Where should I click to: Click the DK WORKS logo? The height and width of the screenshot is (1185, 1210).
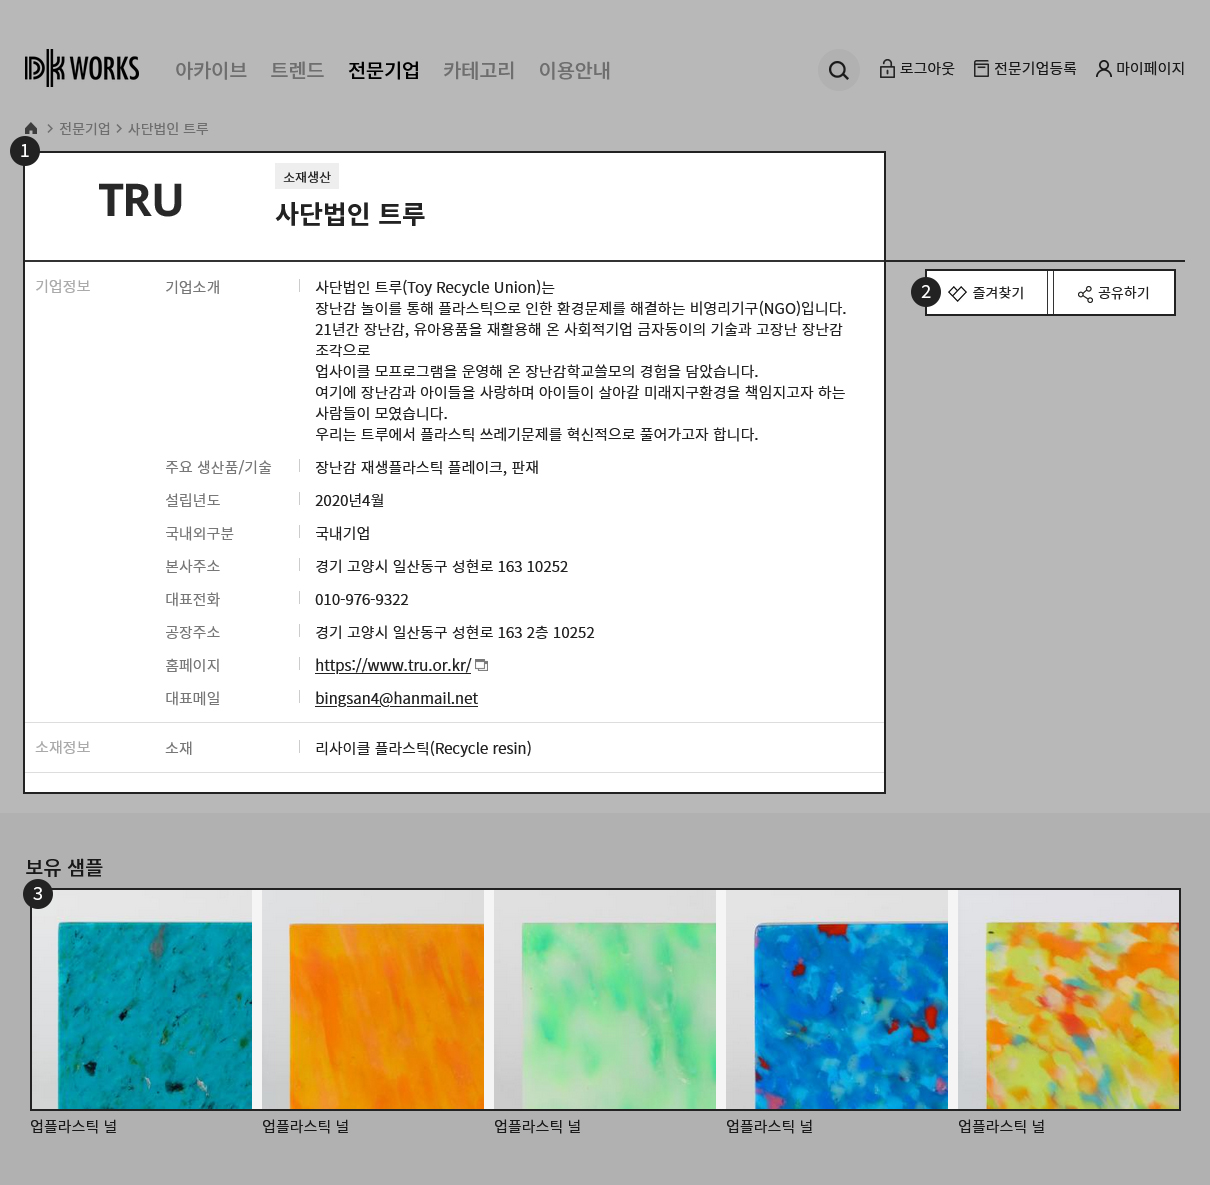point(82,69)
